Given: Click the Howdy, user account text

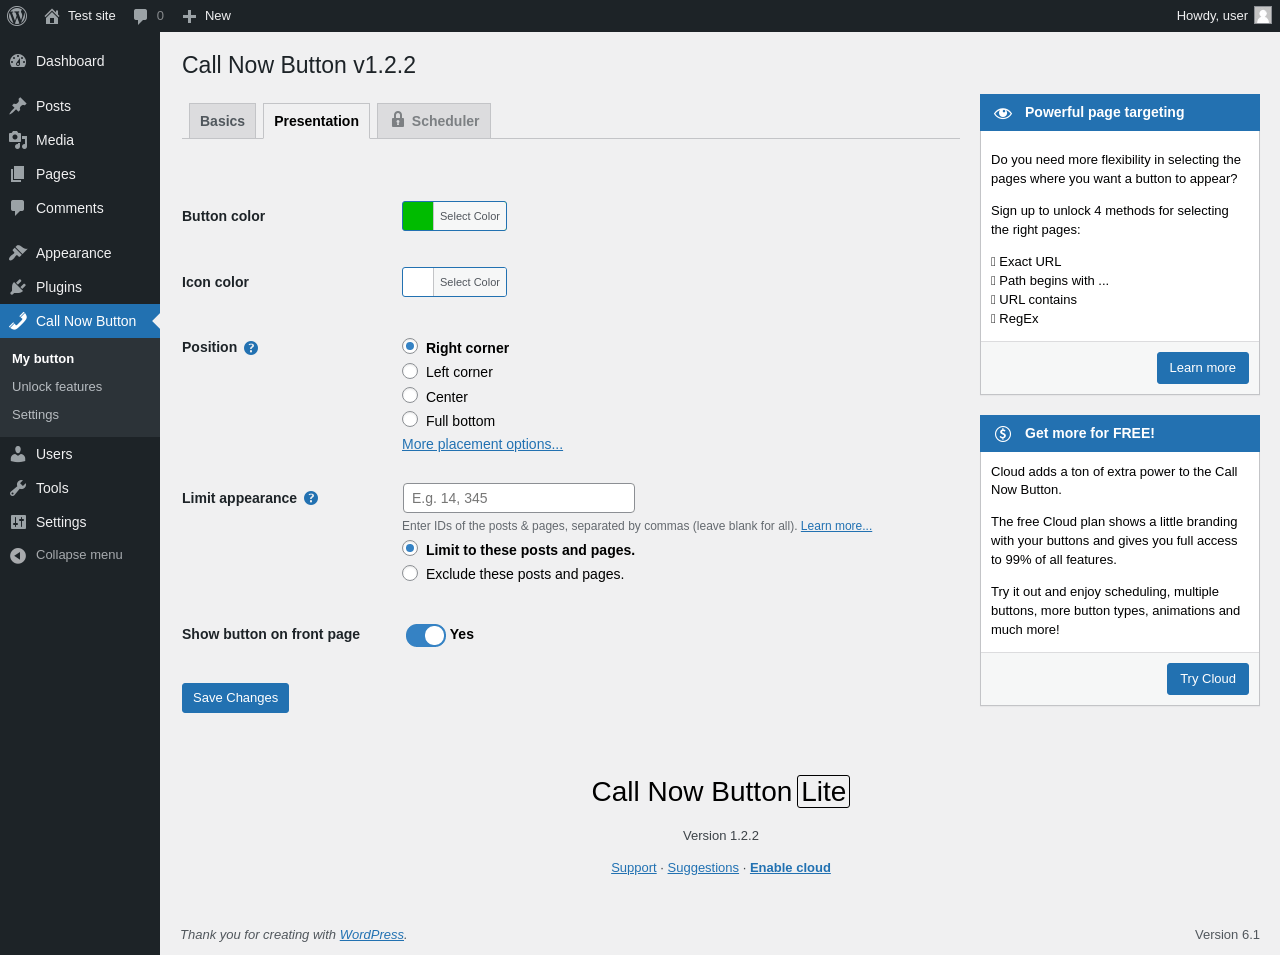Looking at the screenshot, I should pos(1212,16).
